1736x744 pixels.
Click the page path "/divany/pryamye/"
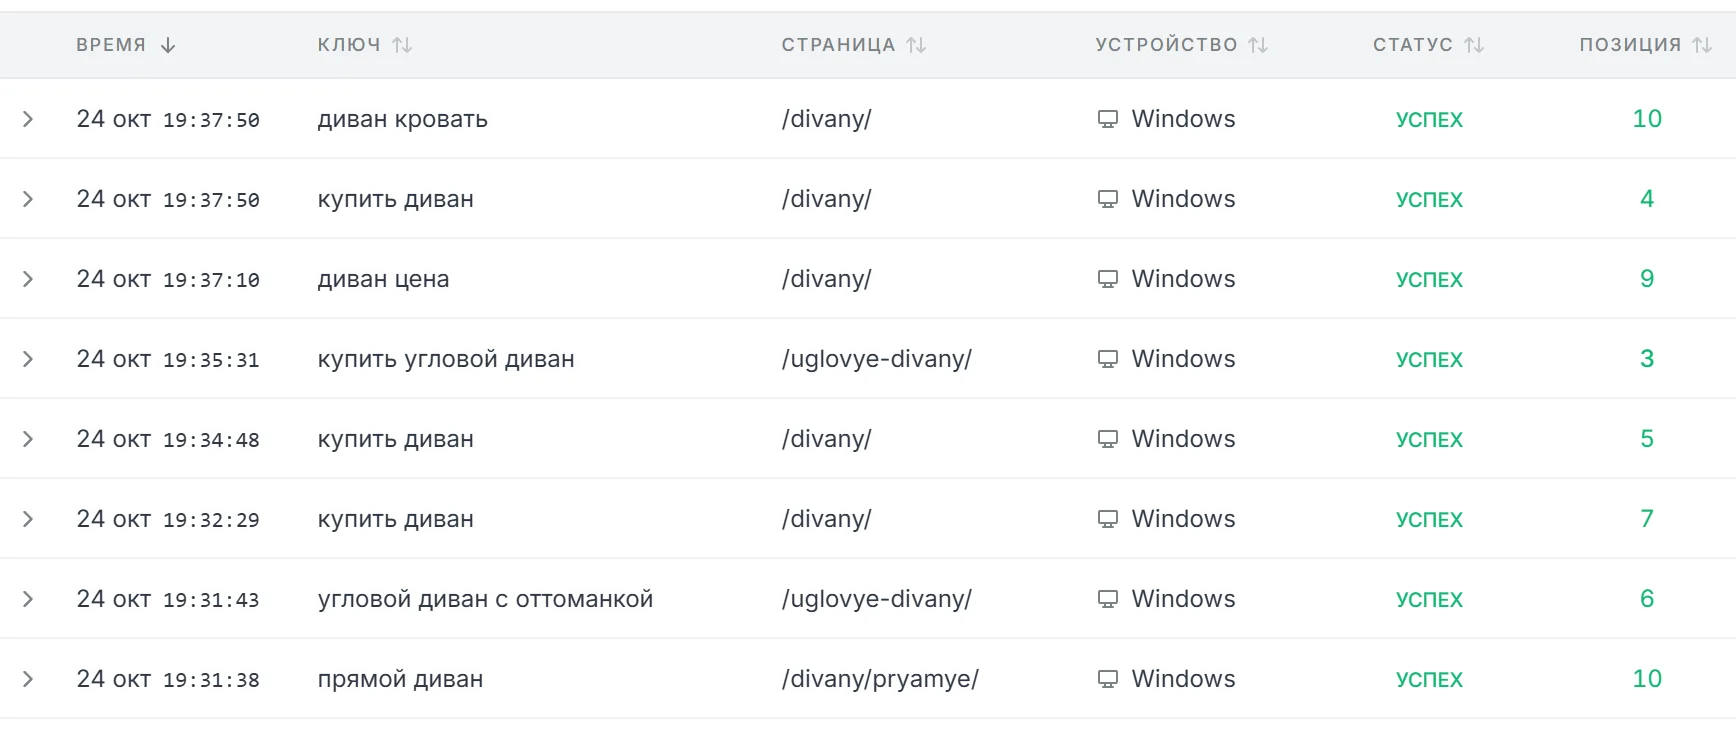click(880, 679)
